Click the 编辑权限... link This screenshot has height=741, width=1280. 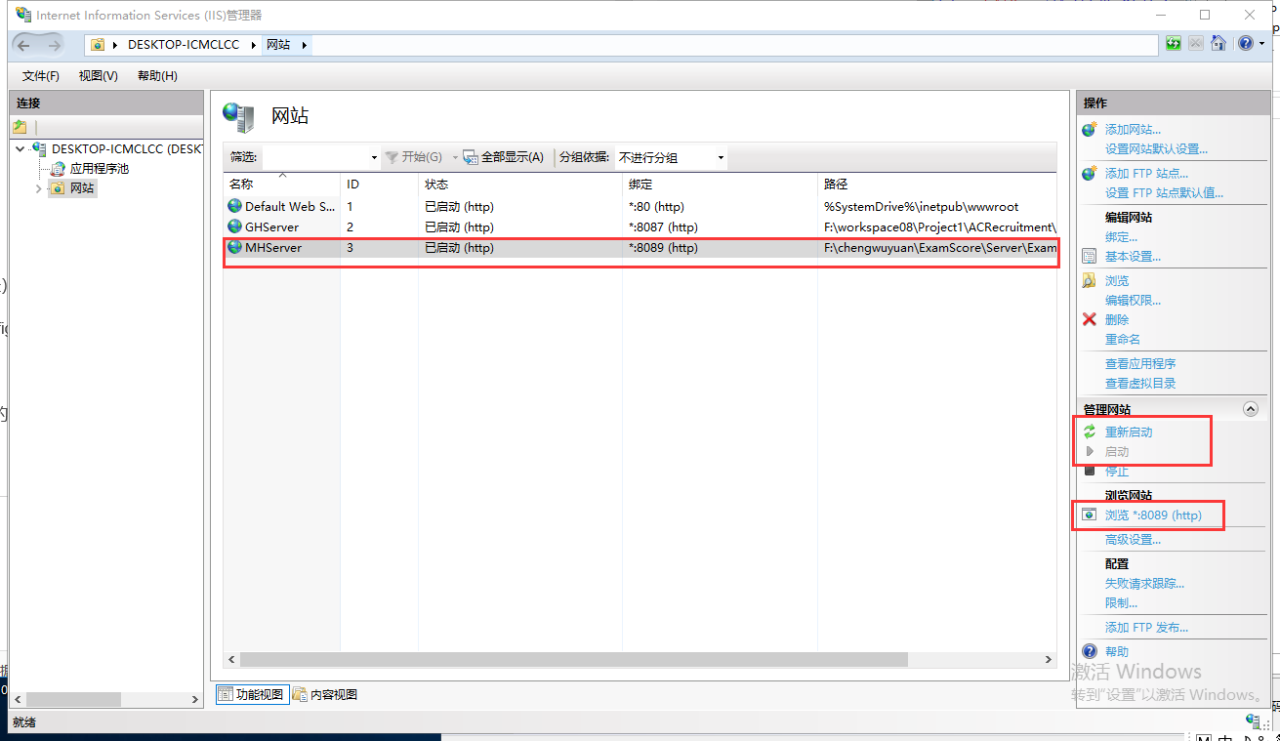pyautogui.click(x=1133, y=300)
